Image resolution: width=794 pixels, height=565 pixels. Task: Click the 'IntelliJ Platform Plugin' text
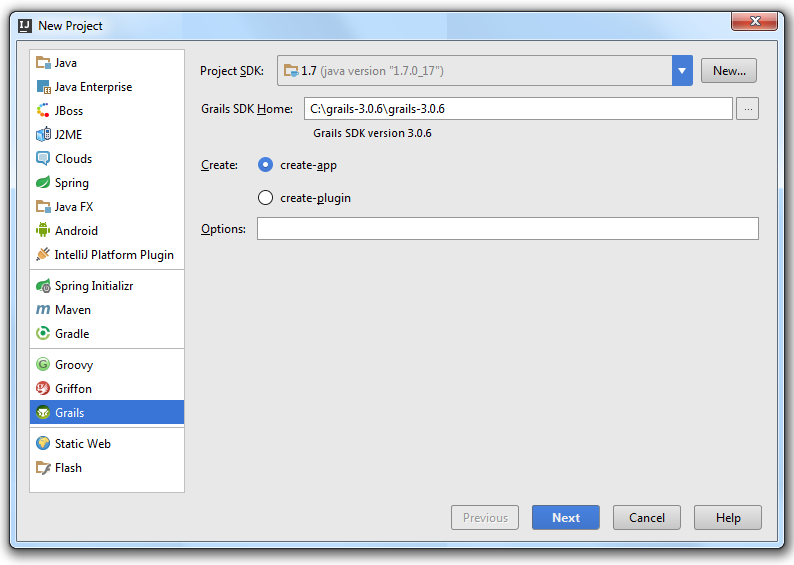(x=114, y=255)
